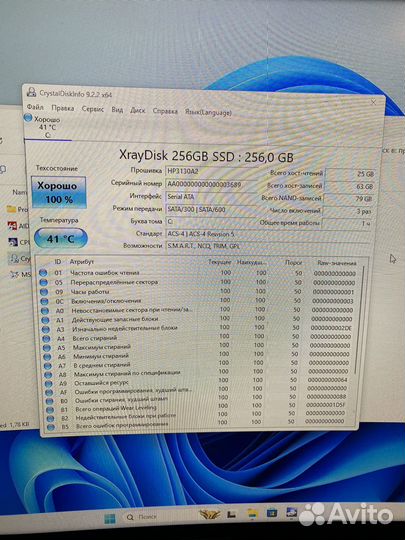Image resolution: width=405 pixels, height=540 pixels.
Task: Open the Правка menu
Action: 63,108
